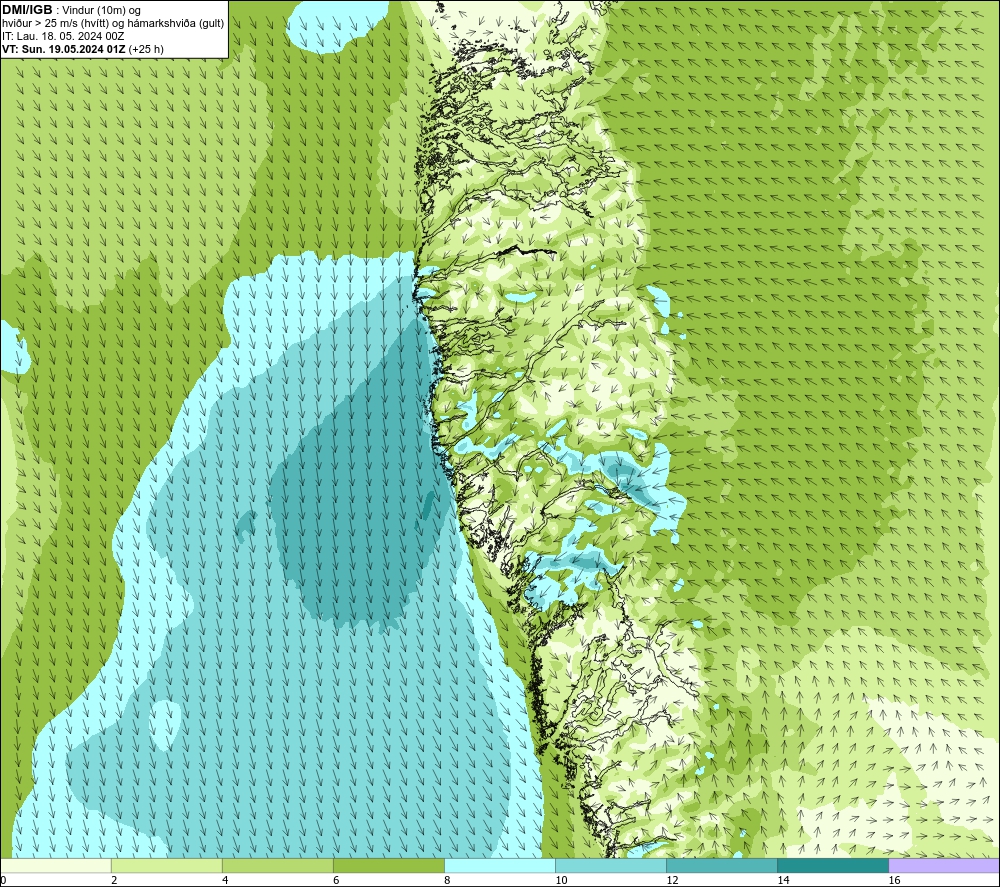
Task: Click the green 4–6 m/s scale swatch
Action: (x=277, y=865)
